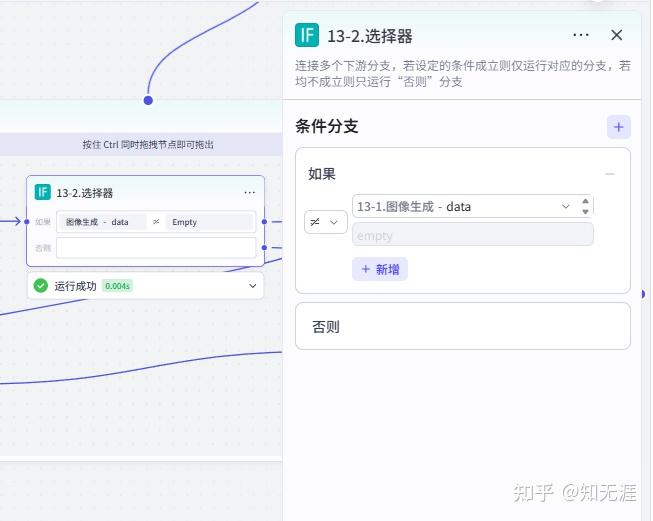The width and height of the screenshot is (653, 521).
Task: Click the down arrow beside the data field
Action: (585, 212)
